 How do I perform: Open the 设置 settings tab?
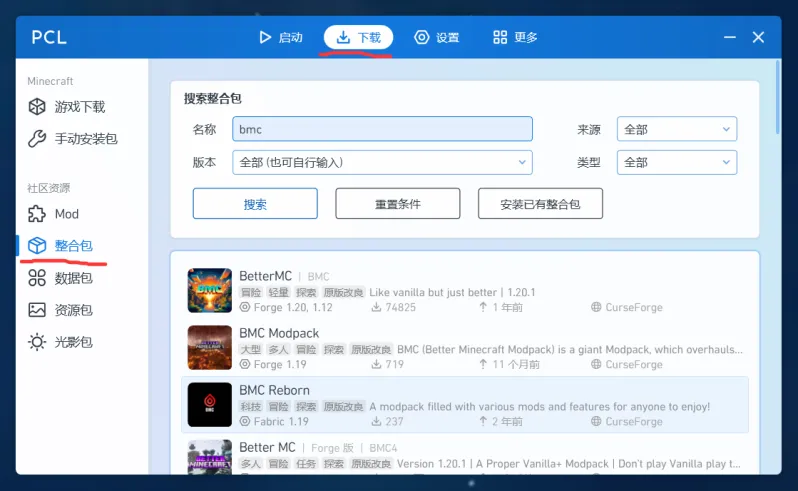[437, 37]
